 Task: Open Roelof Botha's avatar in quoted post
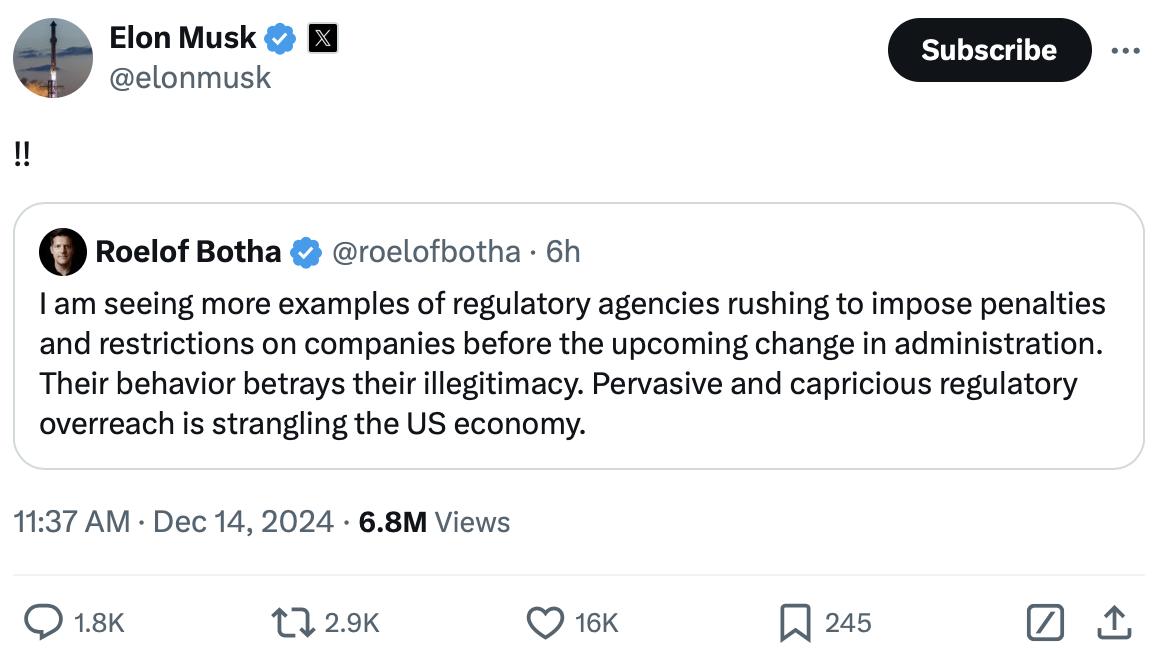click(63, 251)
